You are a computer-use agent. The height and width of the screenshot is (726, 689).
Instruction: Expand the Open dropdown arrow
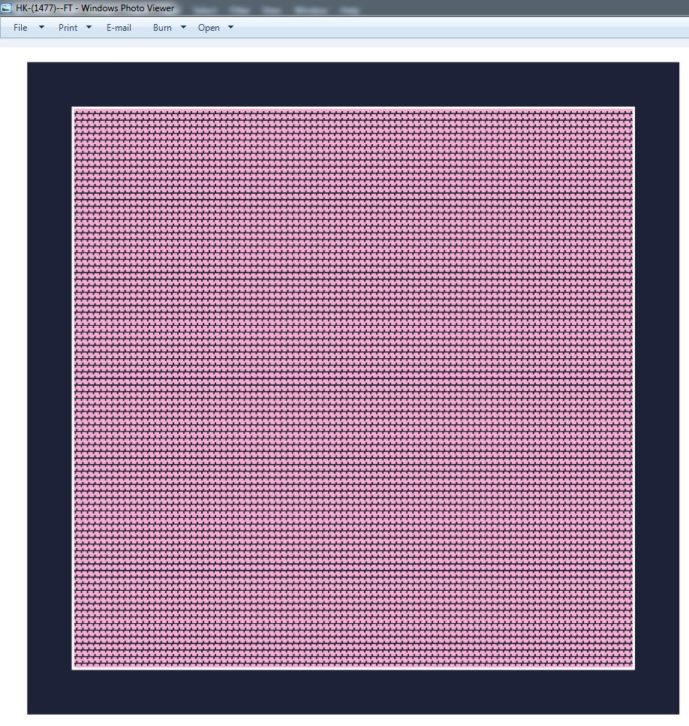(231, 27)
